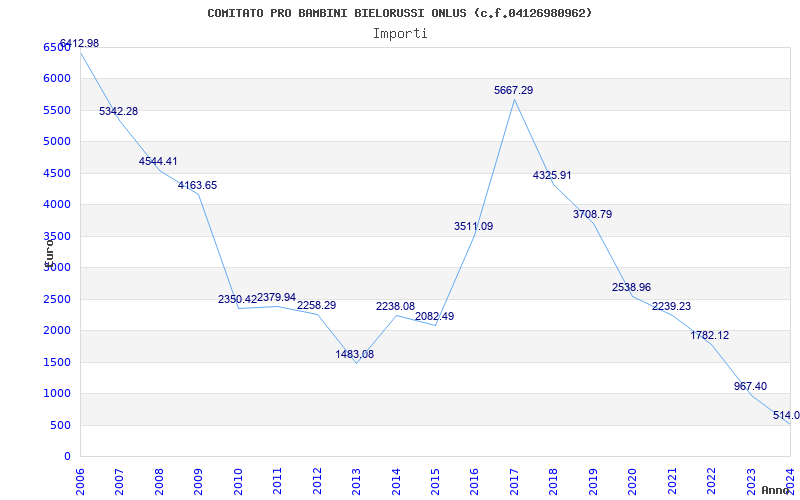Select the 2350.42 data label

237,299
